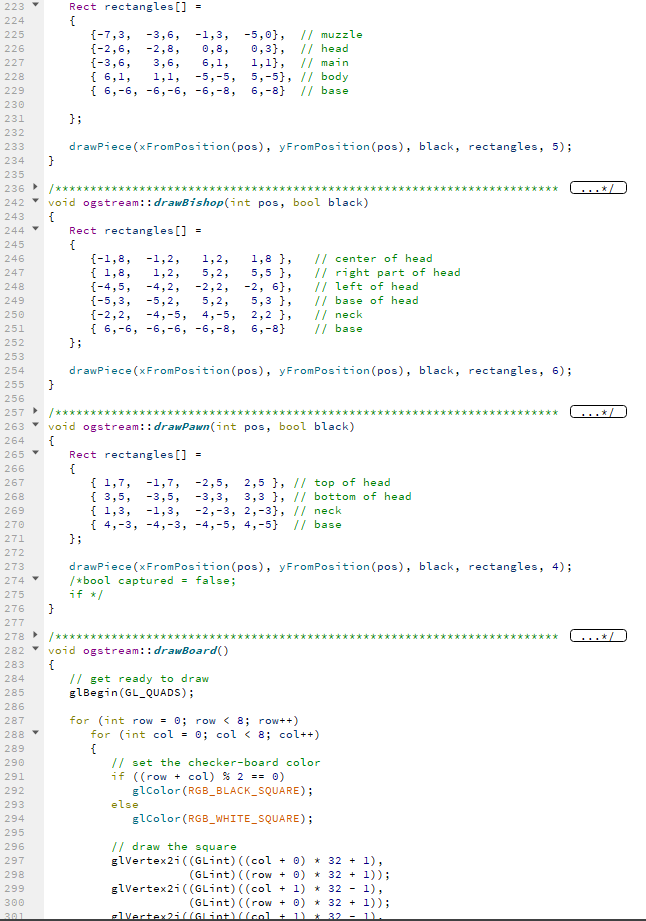This screenshot has height=921, width=646.
Task: Collapse the drawBishop function fold at line 242
Action: [35, 201]
